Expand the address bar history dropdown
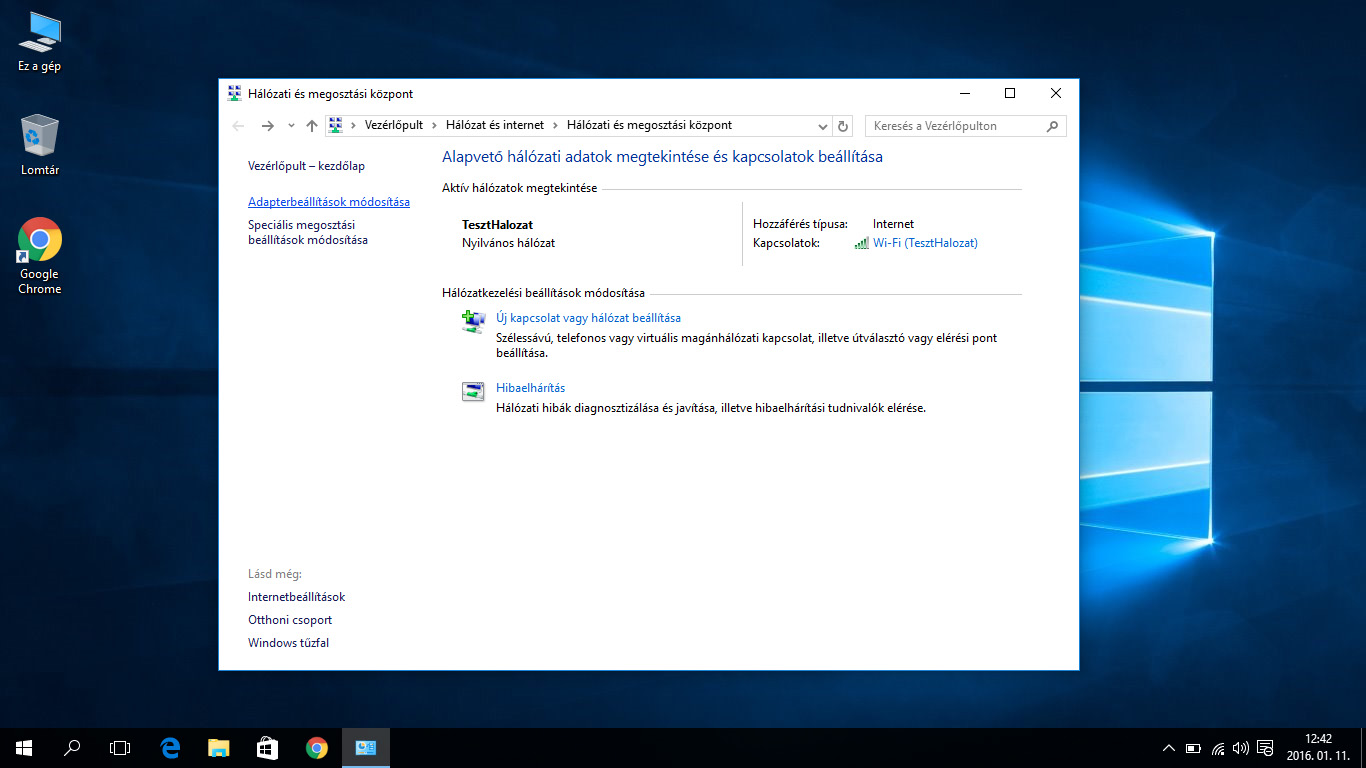 coord(823,126)
